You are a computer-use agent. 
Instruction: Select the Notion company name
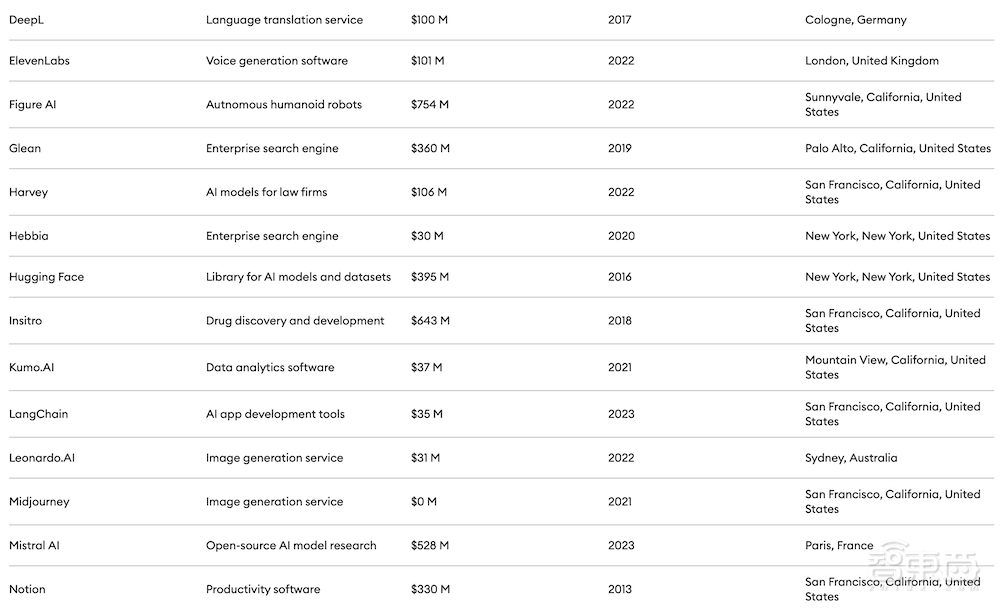pos(27,589)
